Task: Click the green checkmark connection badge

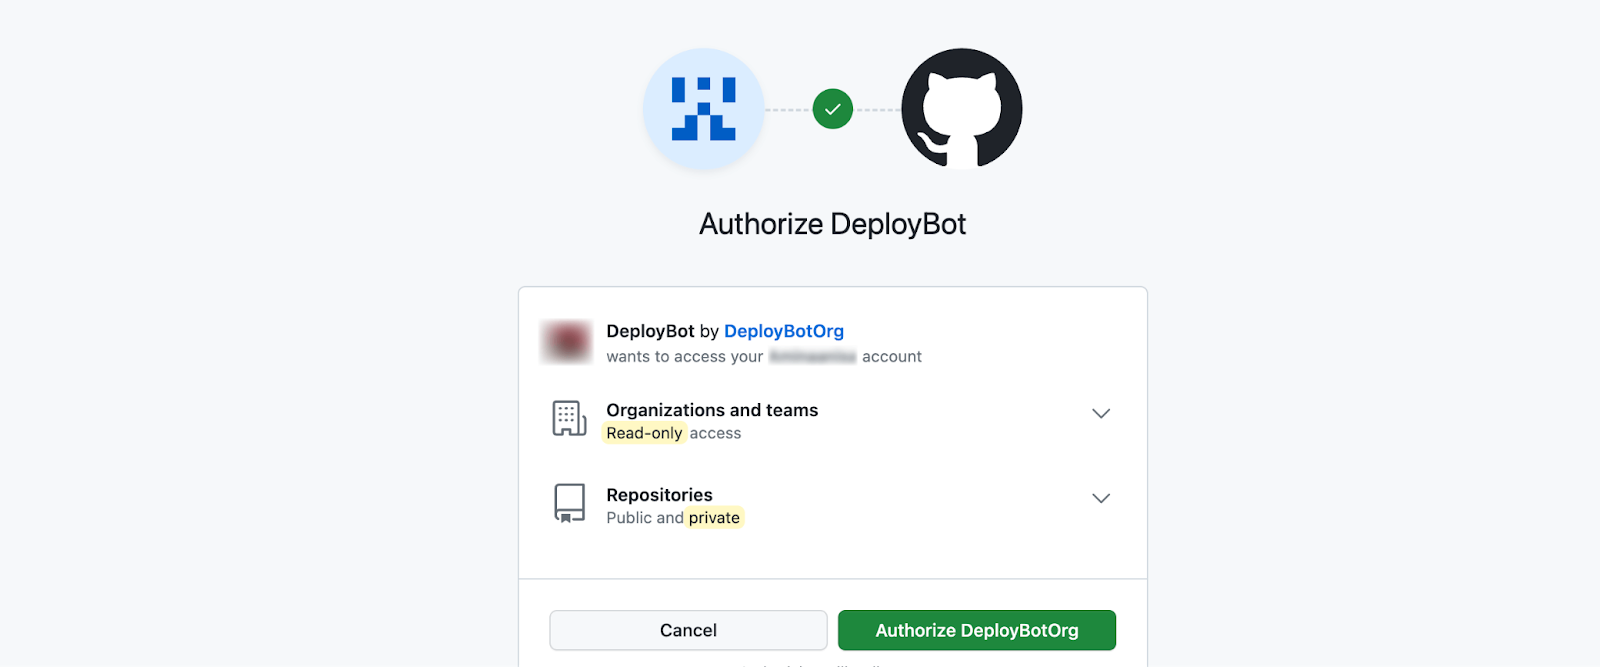Action: pos(833,109)
